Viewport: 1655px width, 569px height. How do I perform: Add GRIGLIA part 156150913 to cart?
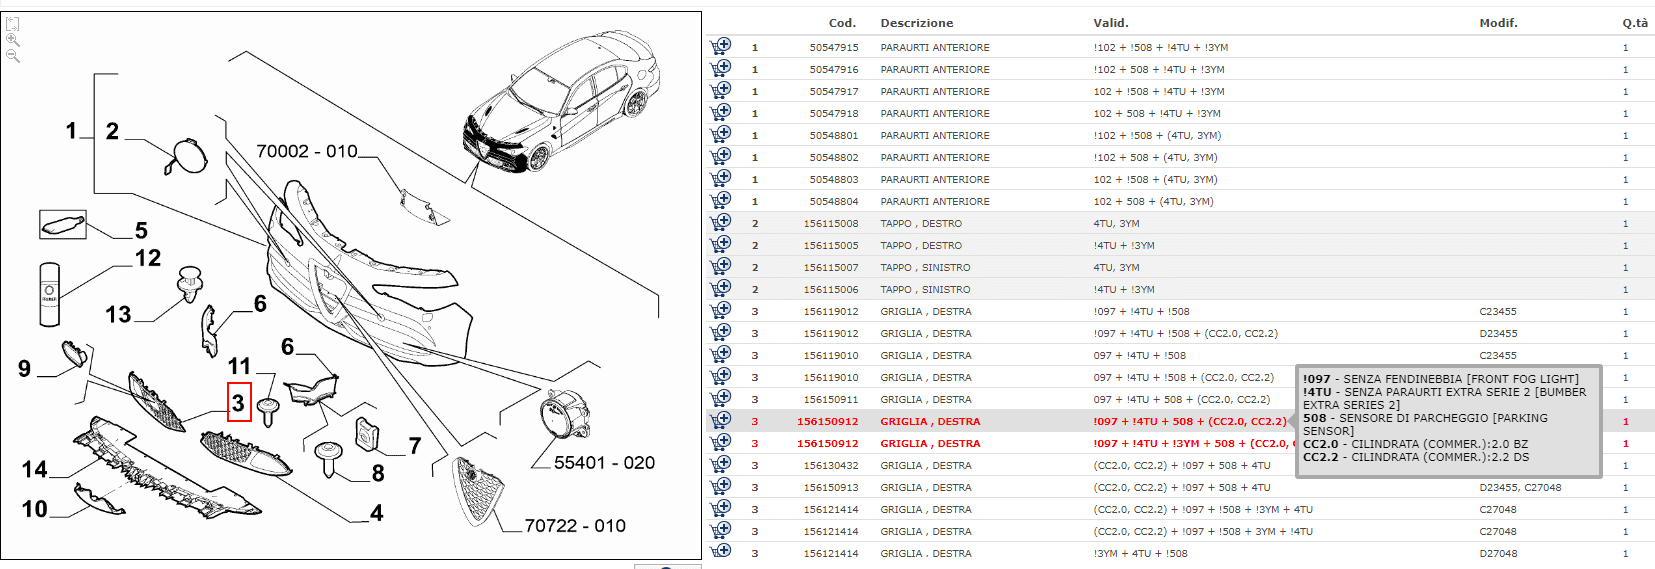(x=720, y=486)
